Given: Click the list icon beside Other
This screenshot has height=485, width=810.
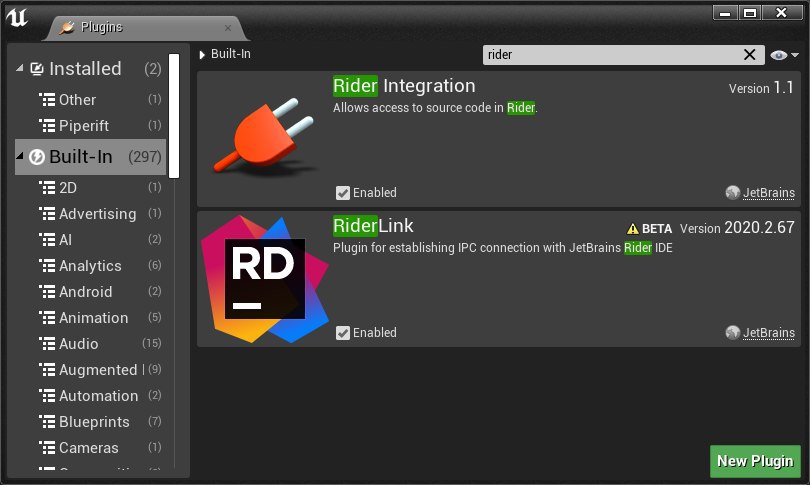Looking at the screenshot, I should click(x=47, y=99).
